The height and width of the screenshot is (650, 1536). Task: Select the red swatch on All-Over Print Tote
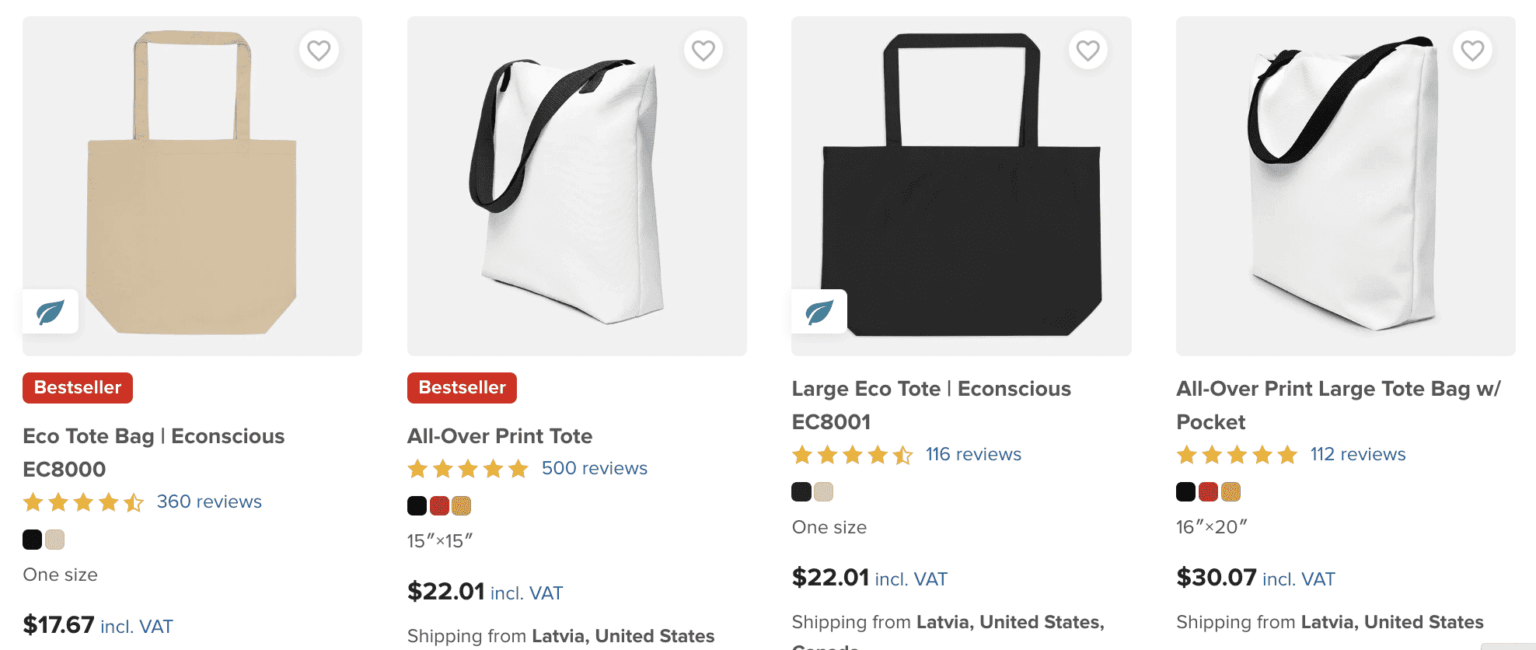439,505
